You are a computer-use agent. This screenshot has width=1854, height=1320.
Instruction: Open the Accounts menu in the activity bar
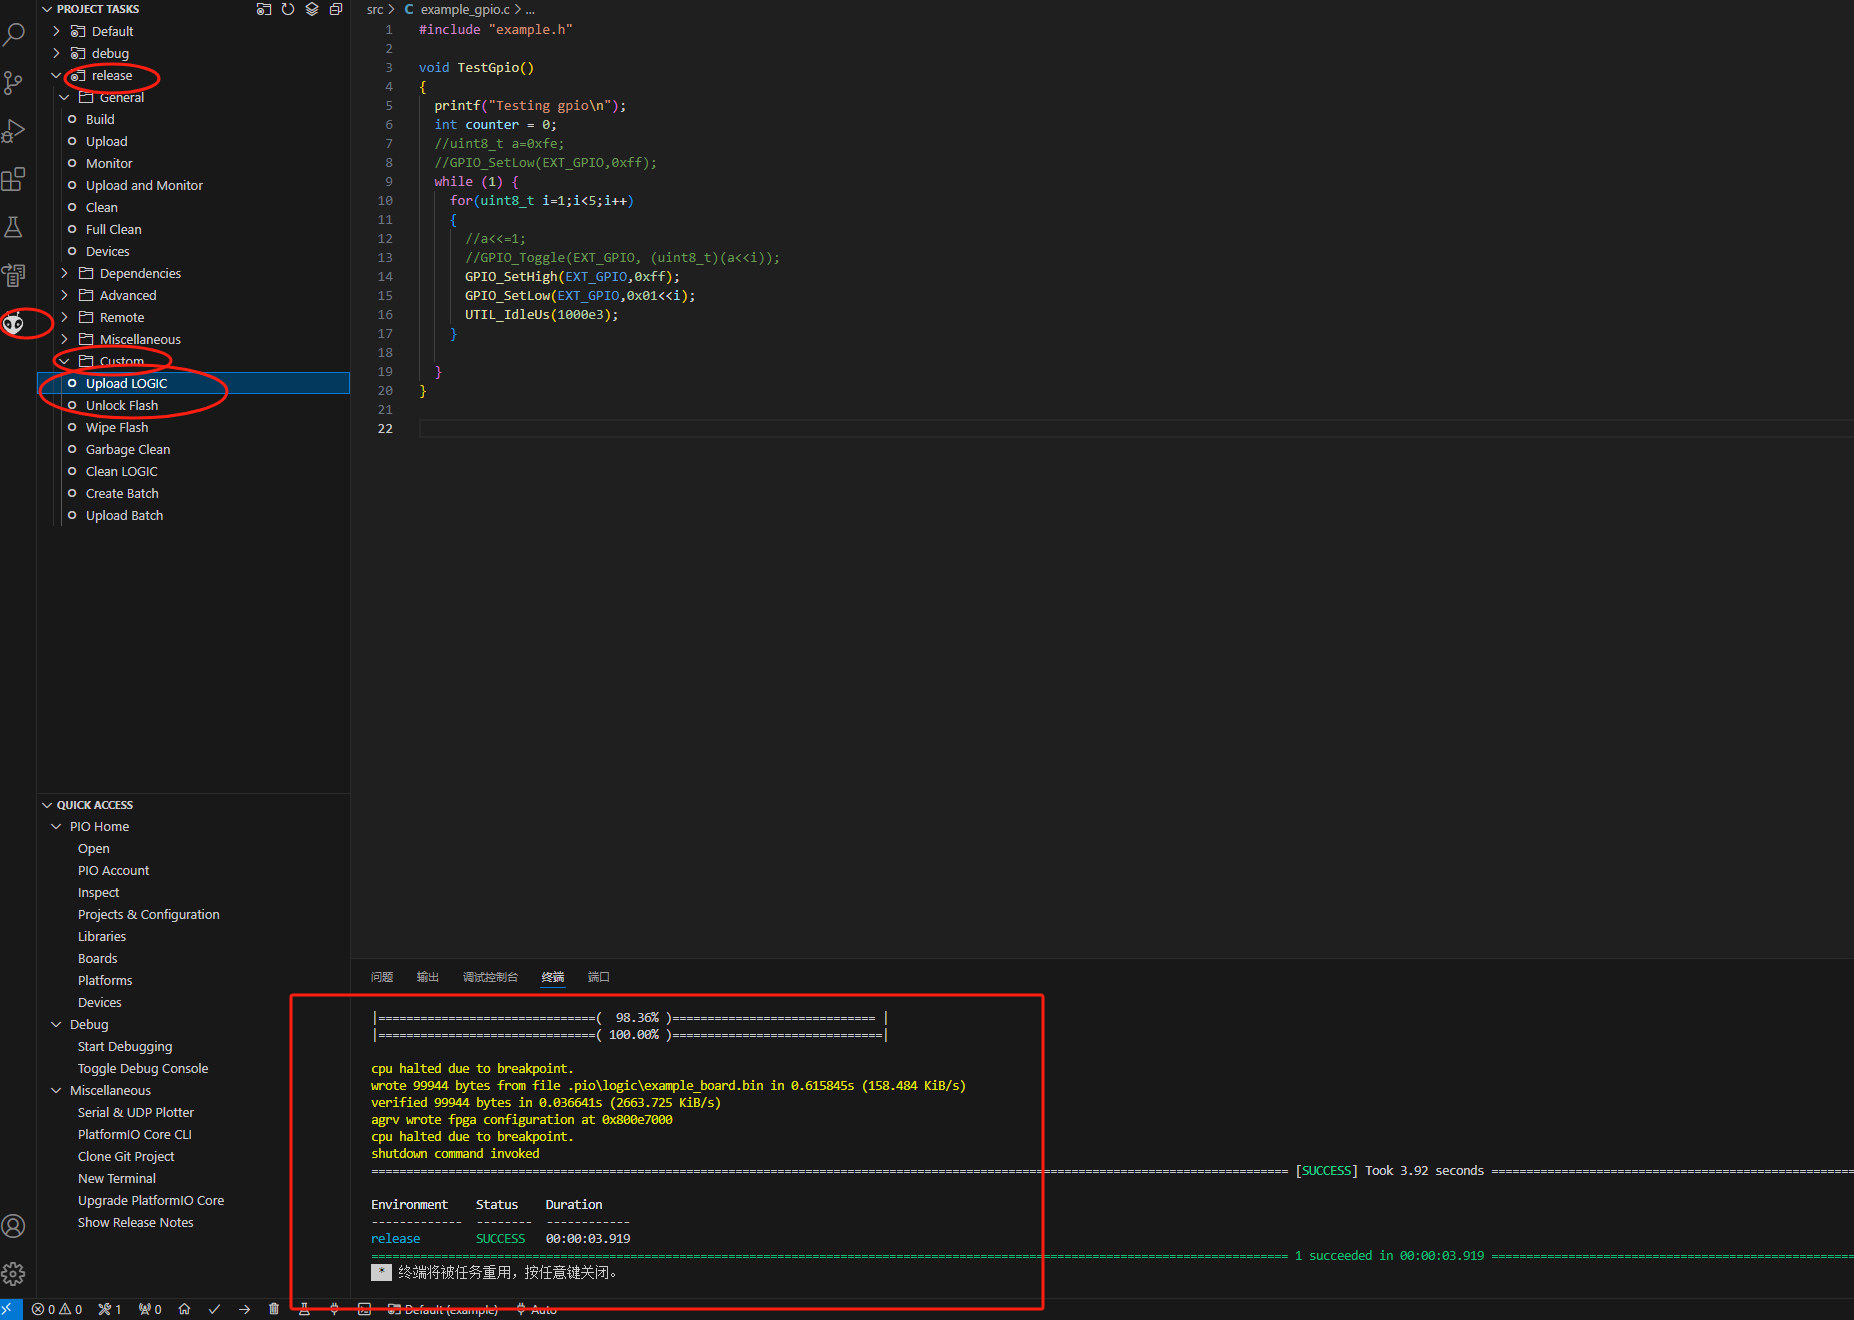pos(14,1226)
